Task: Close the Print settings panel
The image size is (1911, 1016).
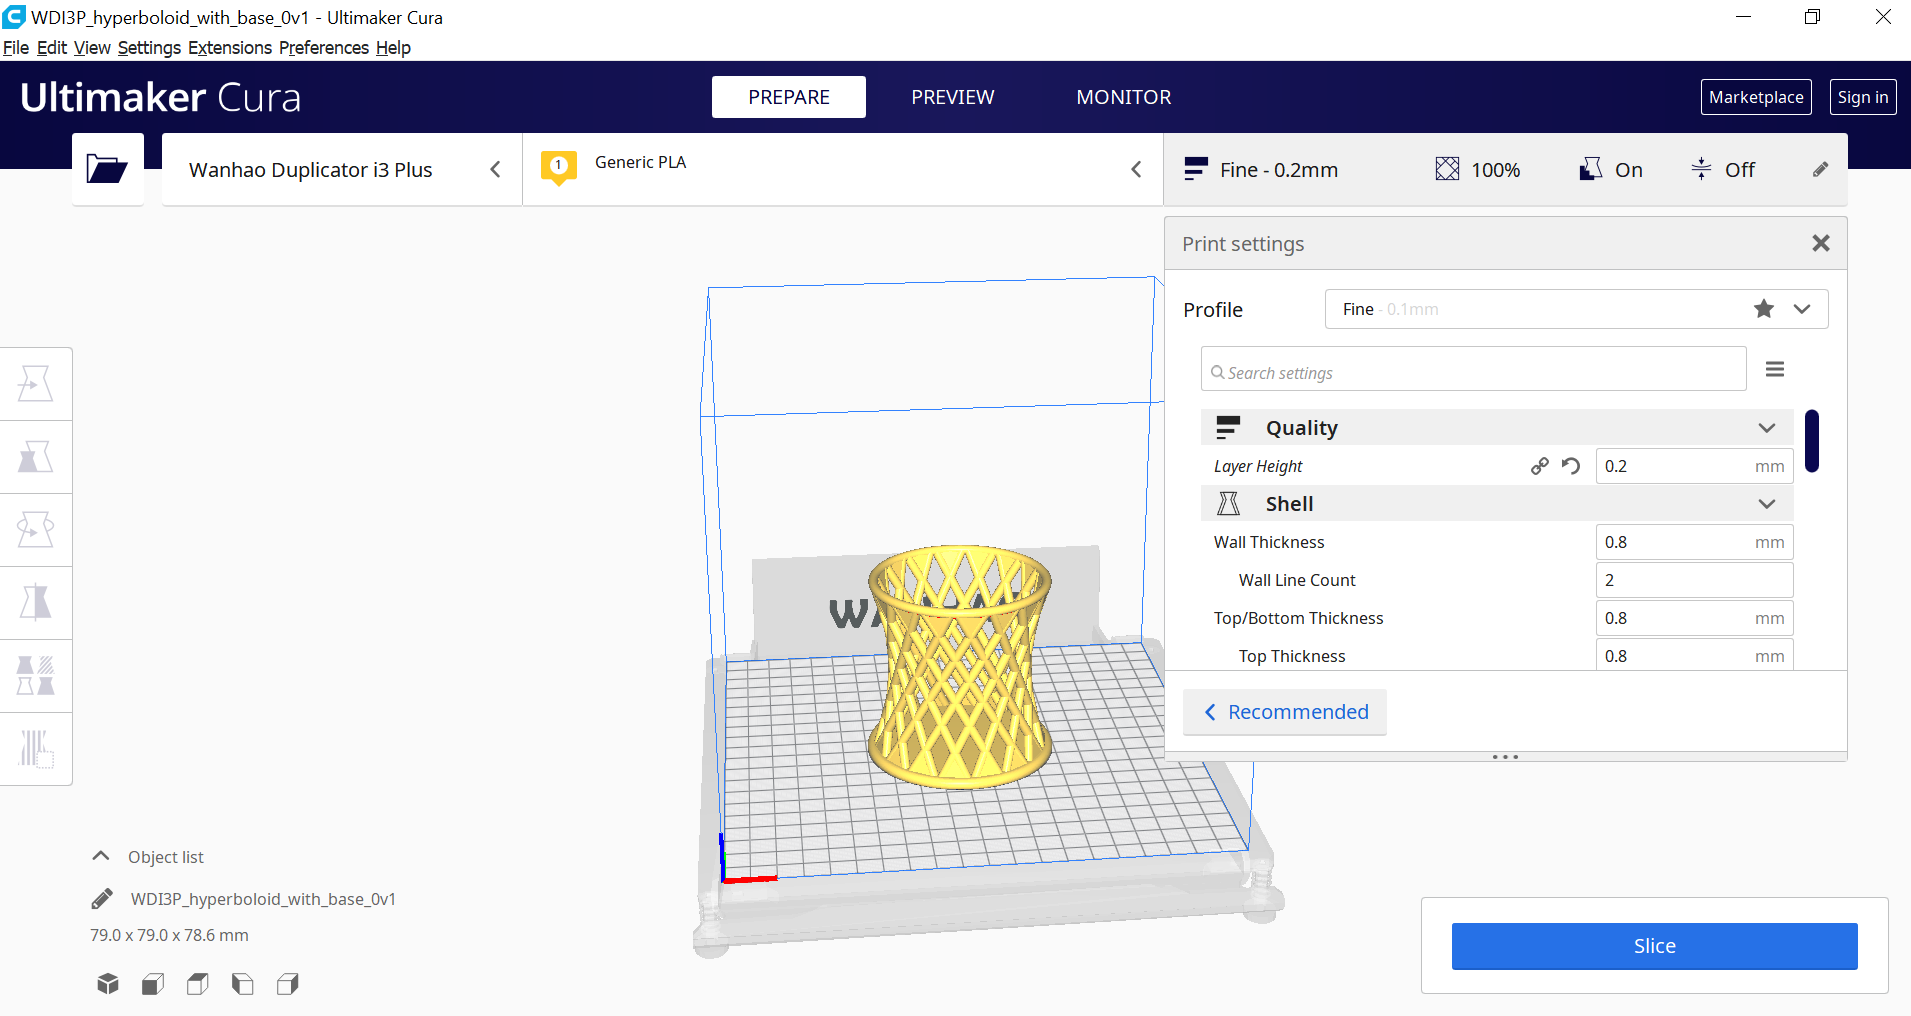Action: point(1821,243)
